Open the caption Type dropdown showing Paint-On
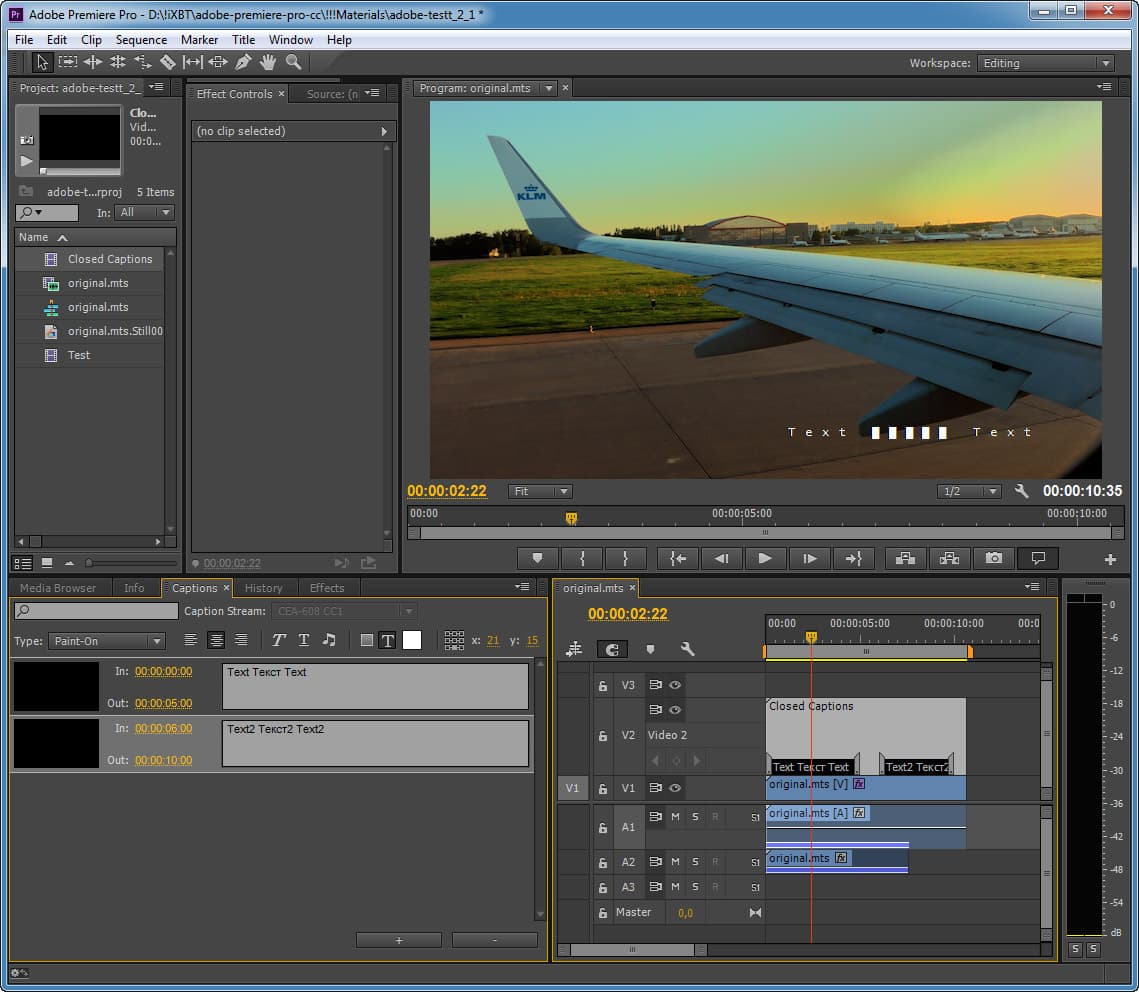Viewport: 1139px width, 992px height. [x=107, y=641]
